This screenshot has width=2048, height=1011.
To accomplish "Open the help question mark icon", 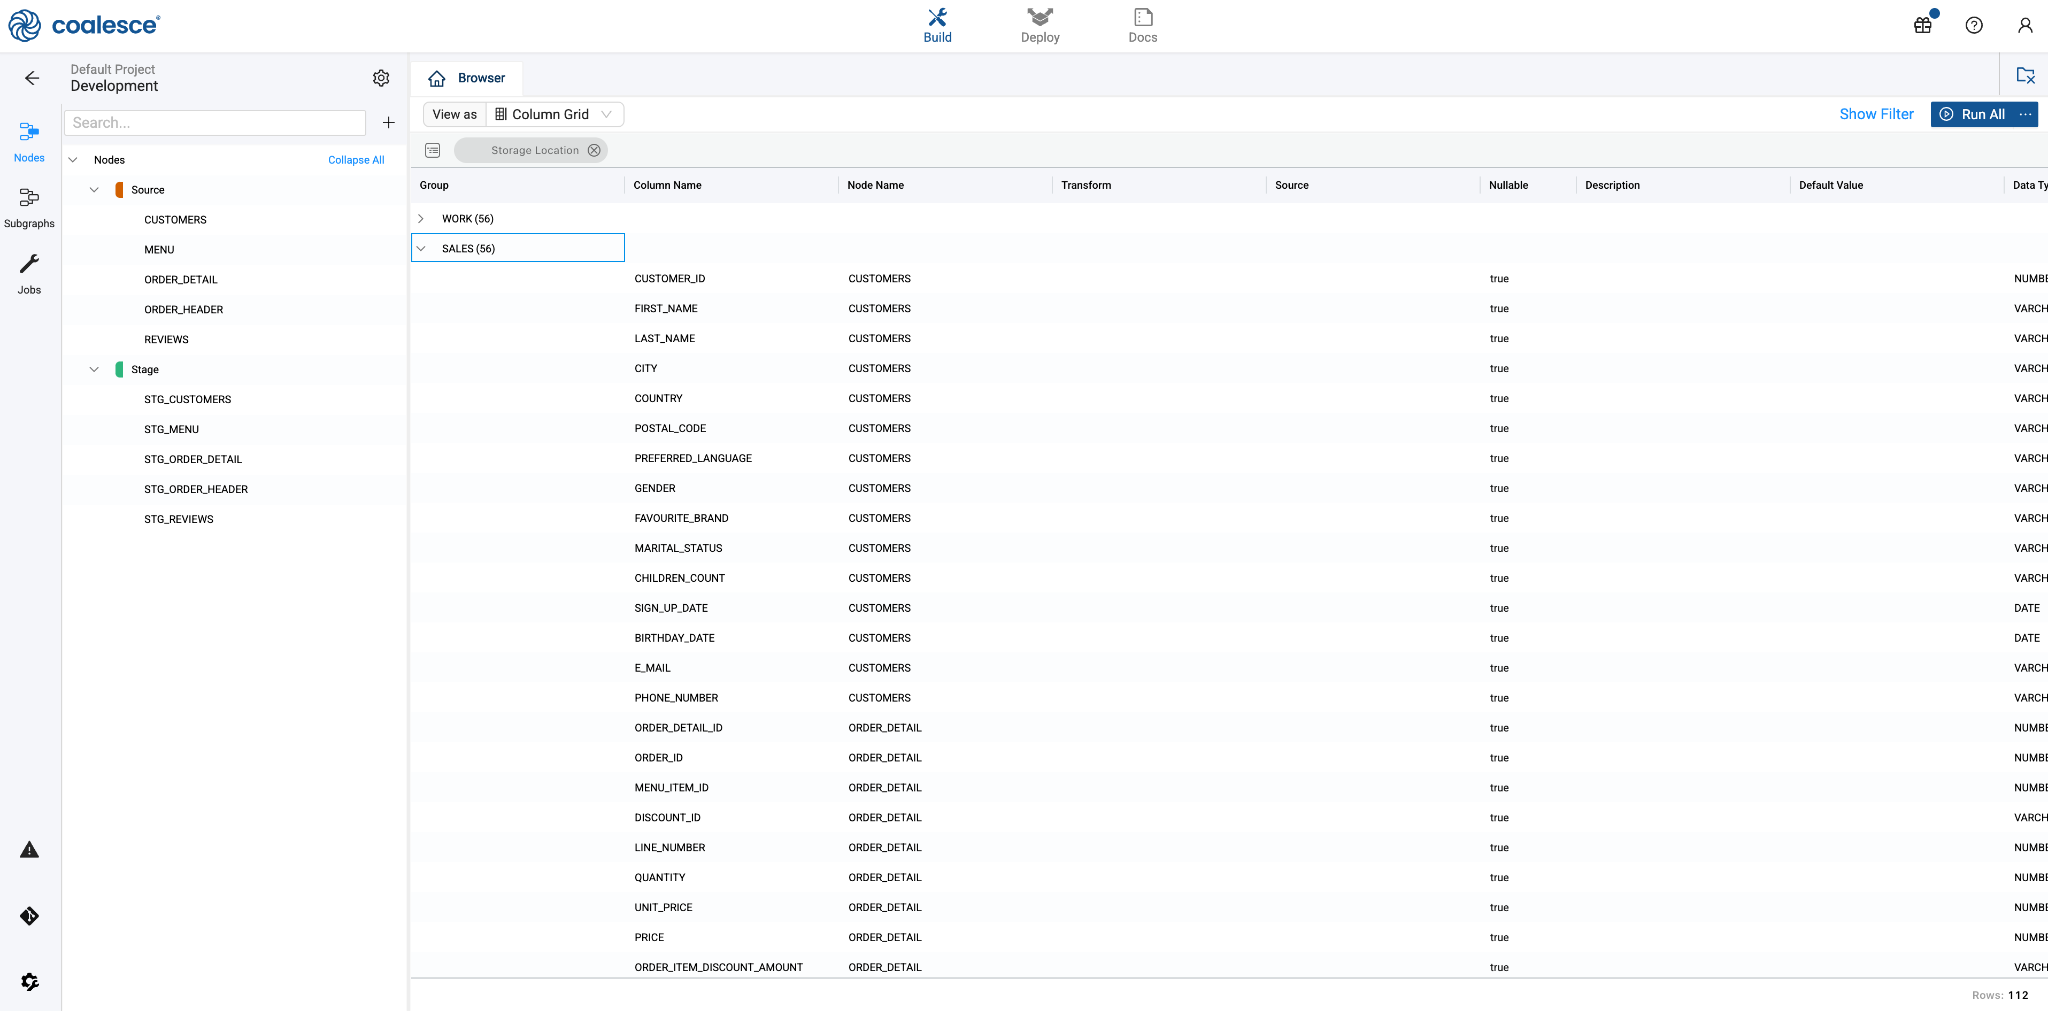I will pyautogui.click(x=1974, y=26).
